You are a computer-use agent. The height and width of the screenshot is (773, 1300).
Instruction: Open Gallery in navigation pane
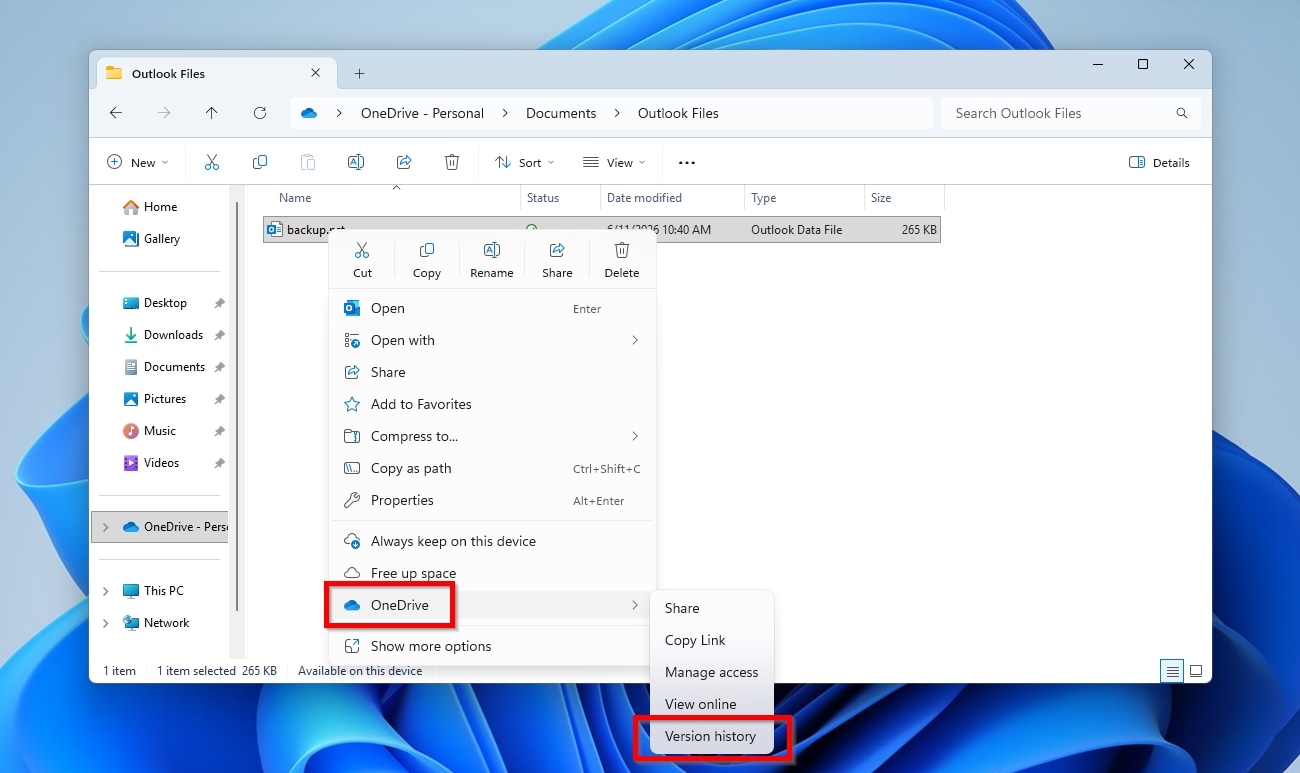pos(161,239)
